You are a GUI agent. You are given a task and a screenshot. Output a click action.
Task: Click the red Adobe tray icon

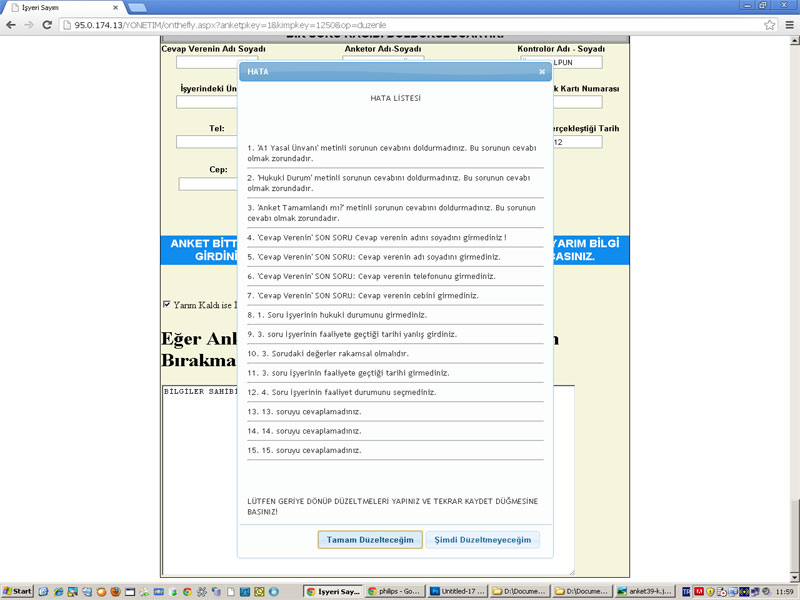[698, 592]
